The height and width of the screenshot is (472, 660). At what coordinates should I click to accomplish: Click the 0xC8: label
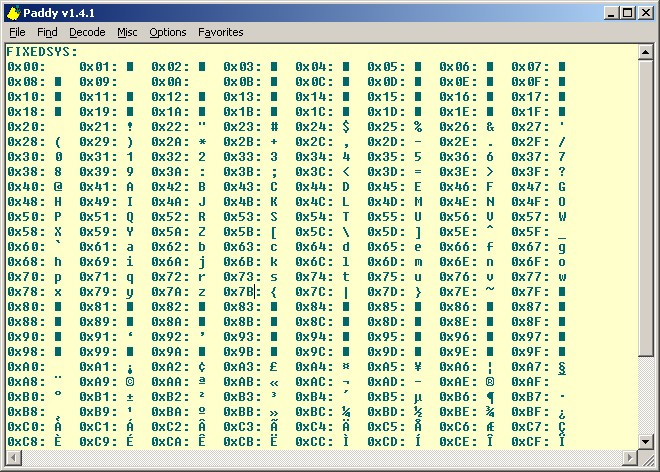pos(26,442)
